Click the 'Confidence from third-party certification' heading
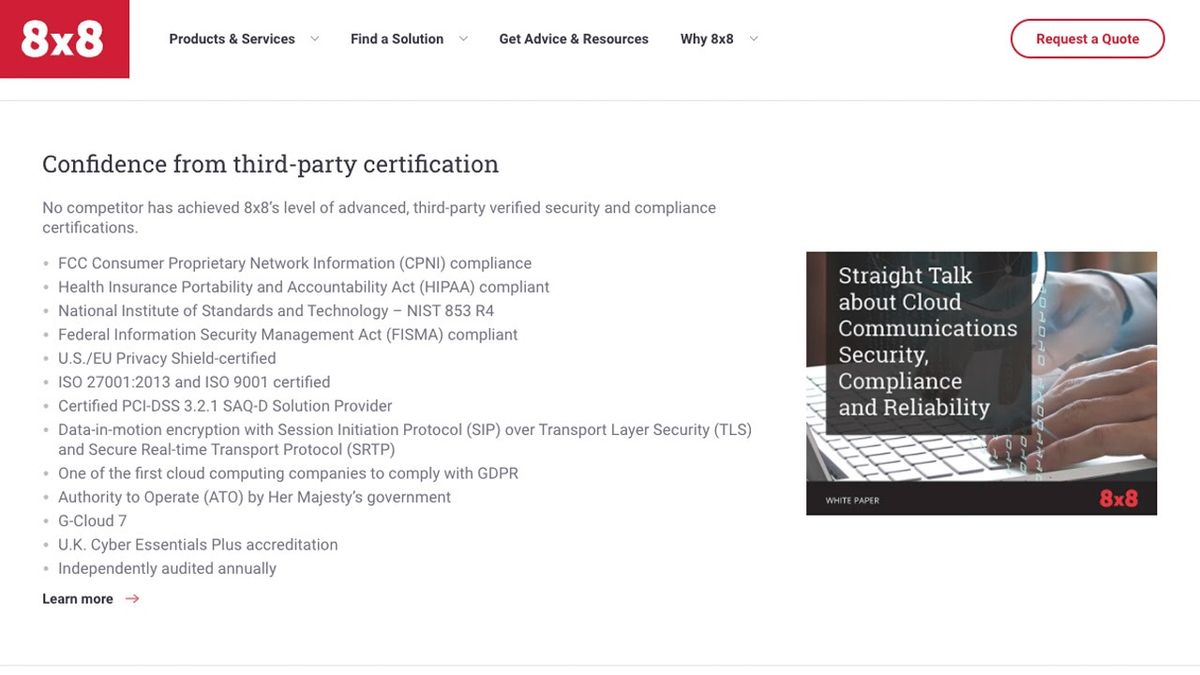1200x675 pixels. (270, 164)
